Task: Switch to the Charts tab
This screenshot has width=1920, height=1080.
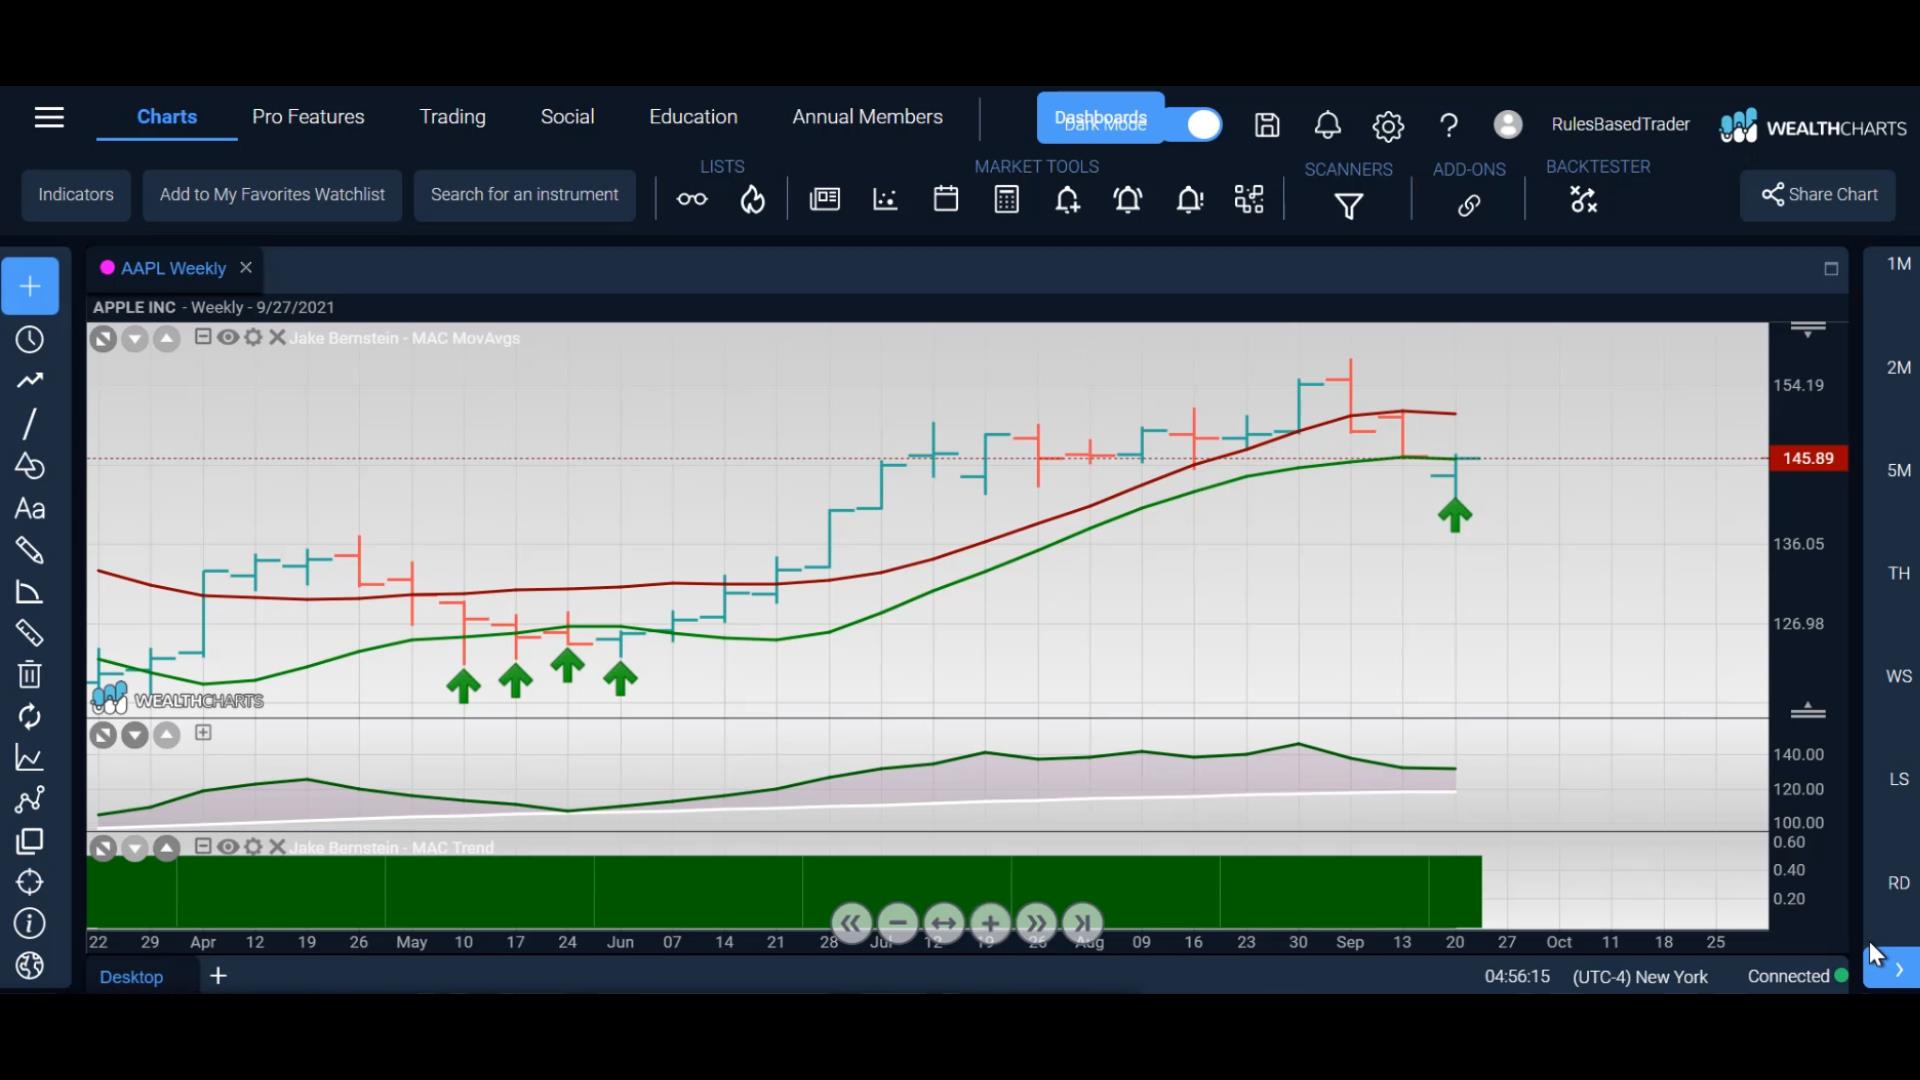Action: click(x=167, y=117)
